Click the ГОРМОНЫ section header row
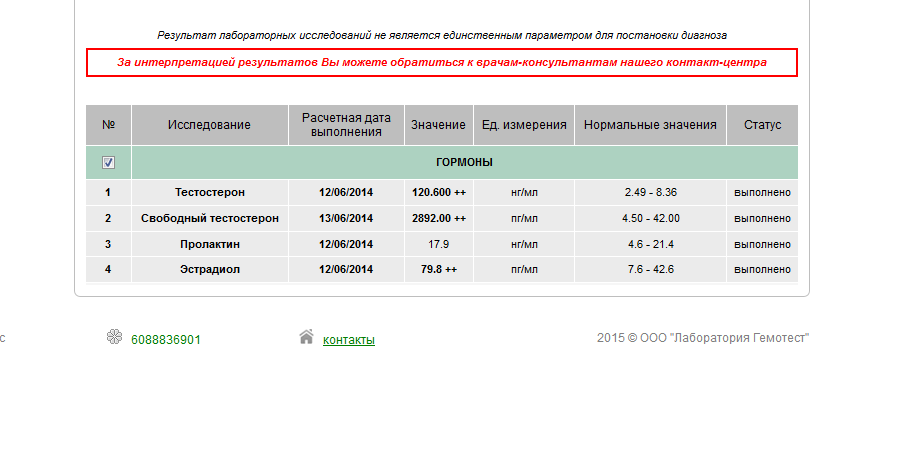Screen dimensions: 916x460 [x=464, y=162]
